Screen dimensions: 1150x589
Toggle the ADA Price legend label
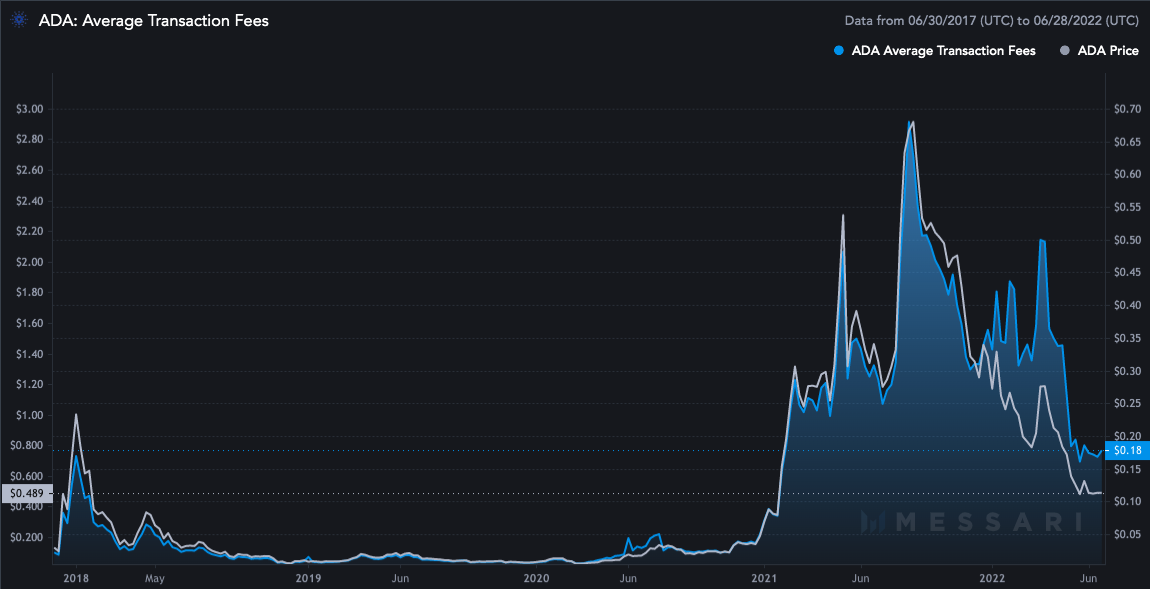point(1107,51)
